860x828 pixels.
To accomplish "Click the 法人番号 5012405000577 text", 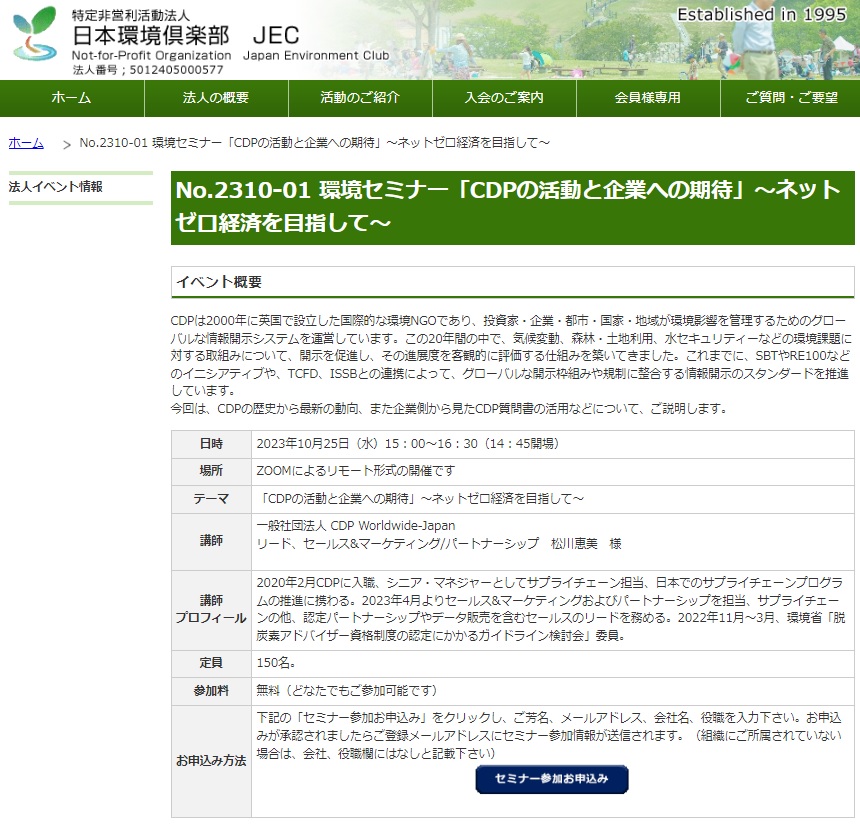I will (x=148, y=70).
